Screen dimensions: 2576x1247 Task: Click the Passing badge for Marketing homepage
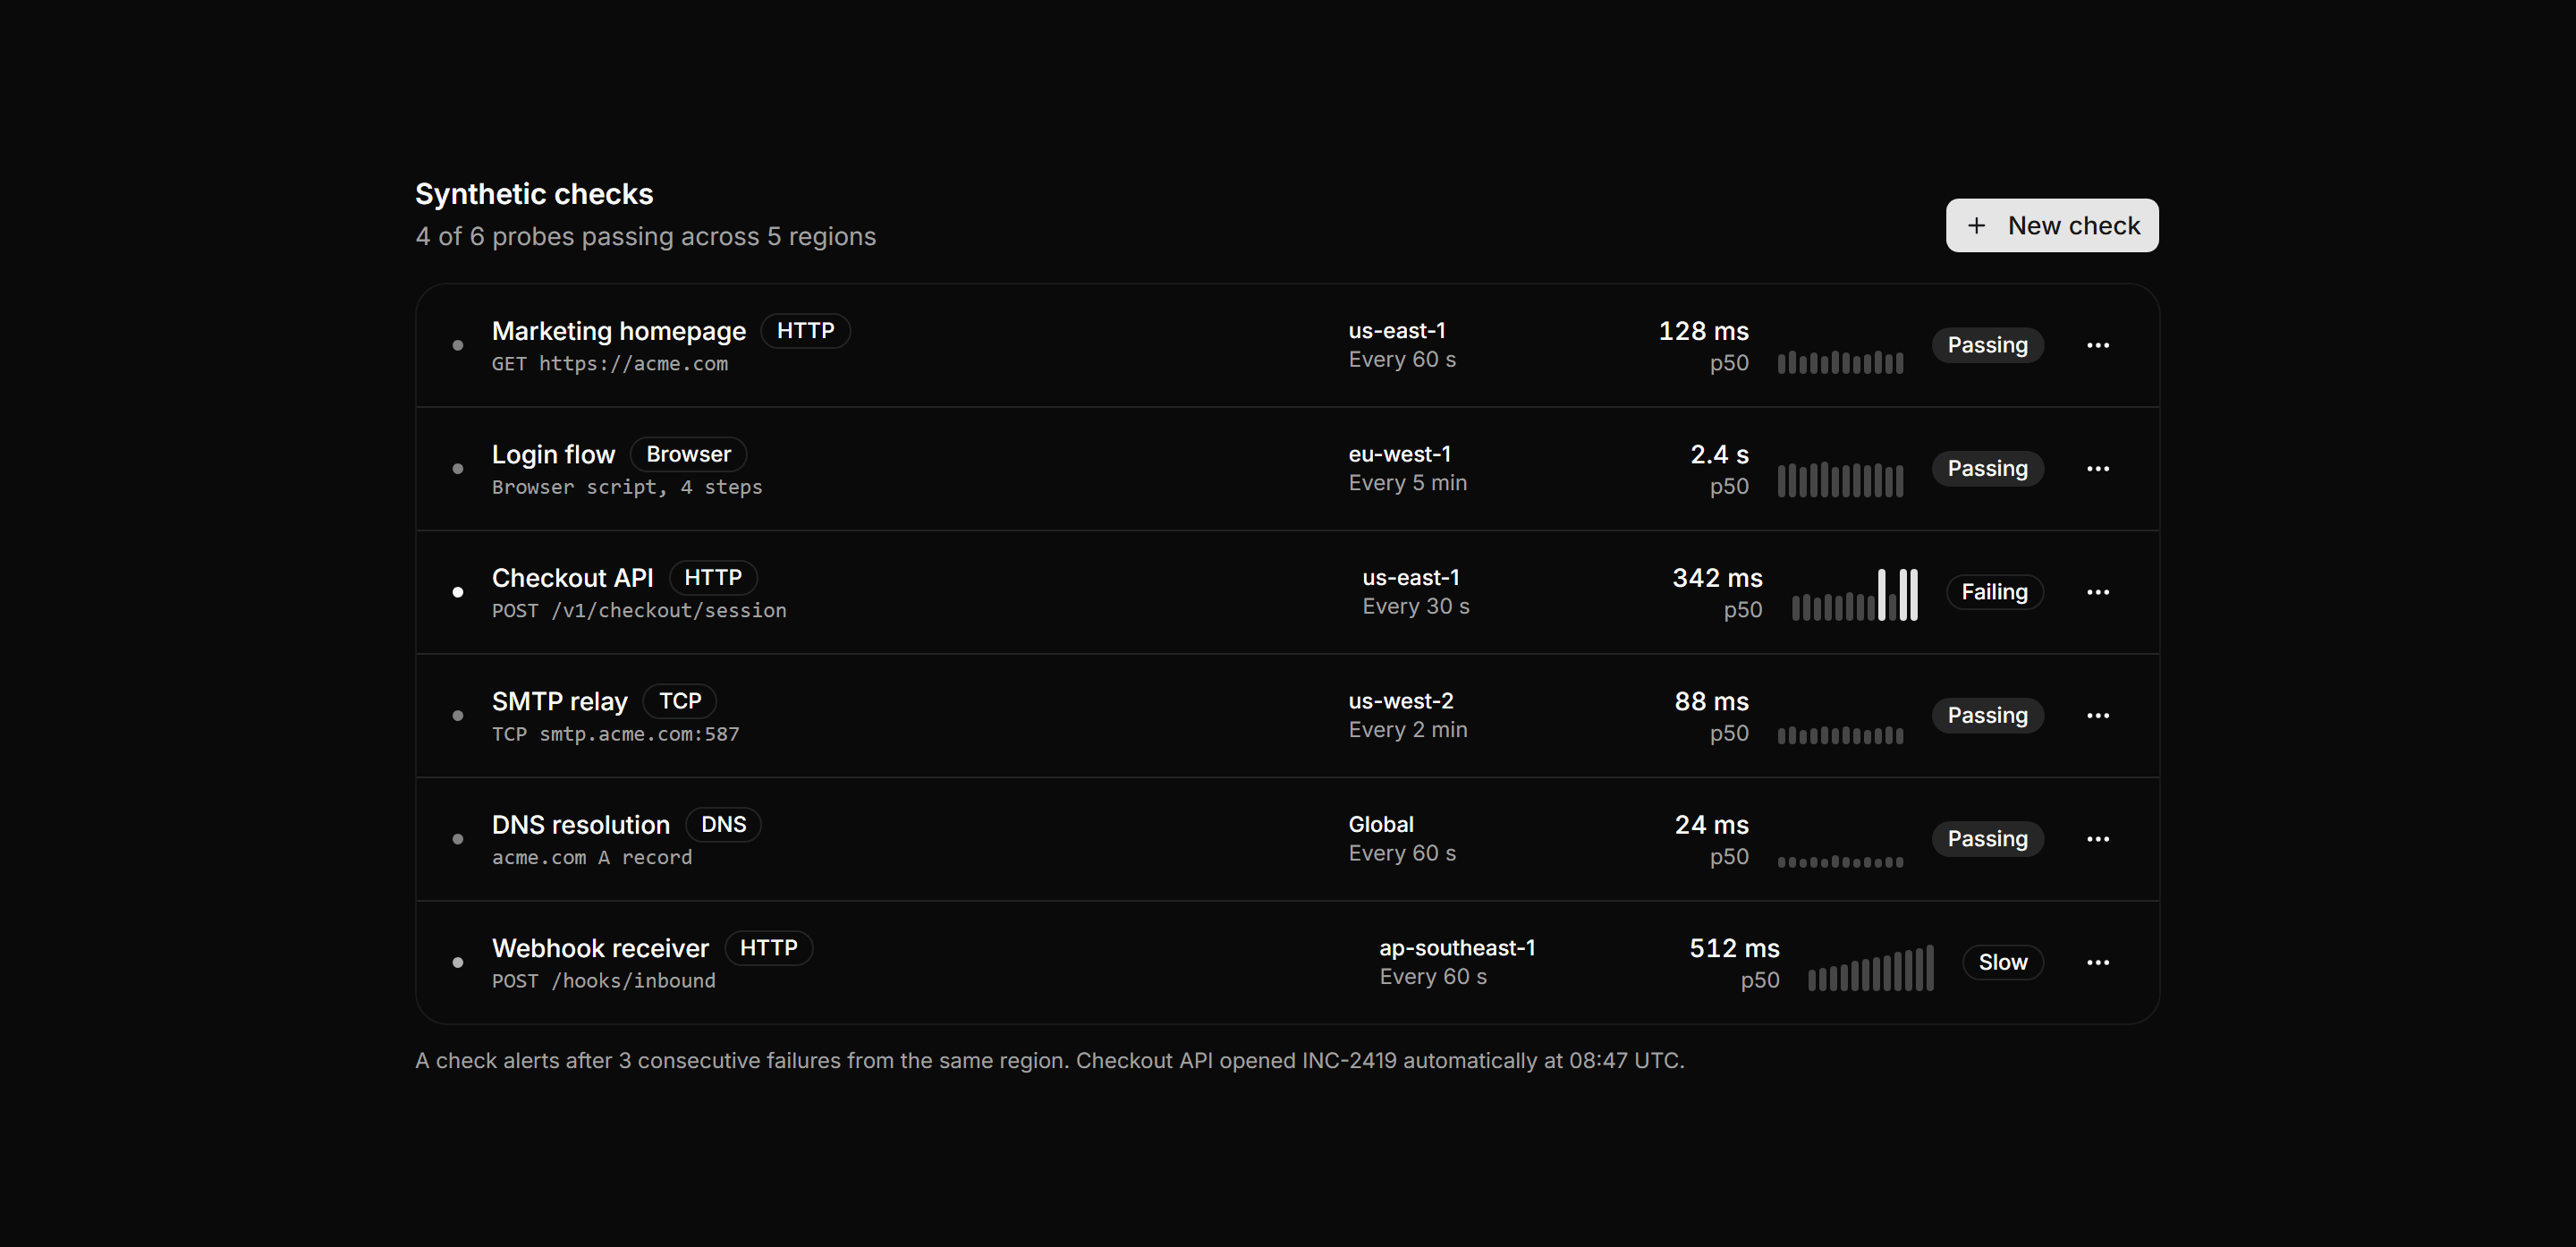(x=1987, y=345)
